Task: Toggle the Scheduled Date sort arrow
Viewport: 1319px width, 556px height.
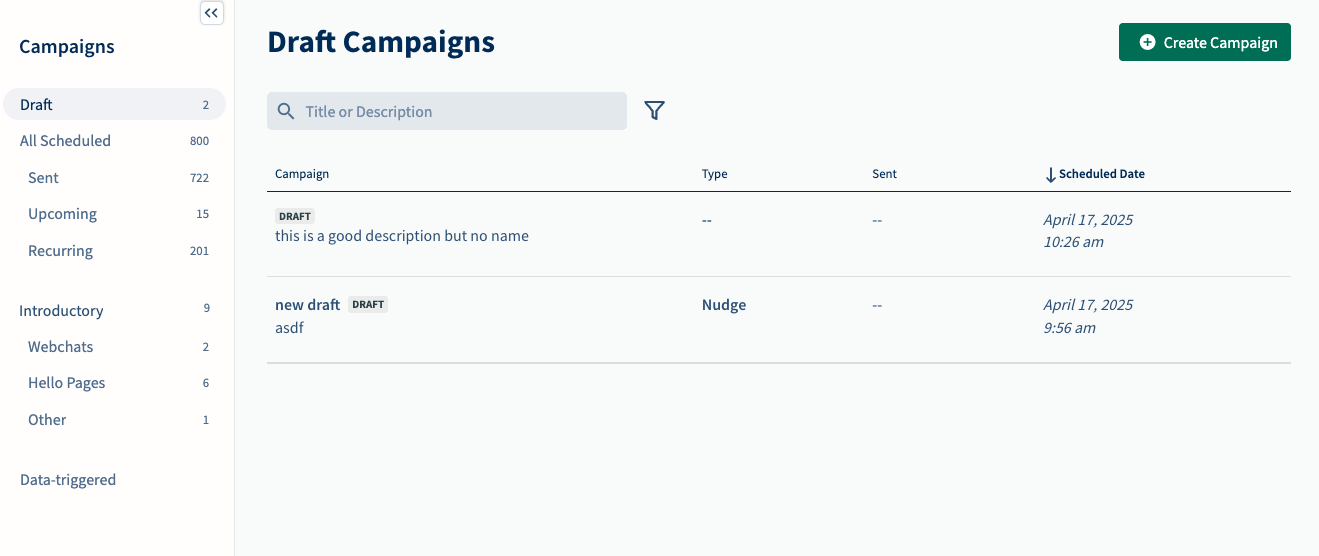Action: [x=1050, y=174]
